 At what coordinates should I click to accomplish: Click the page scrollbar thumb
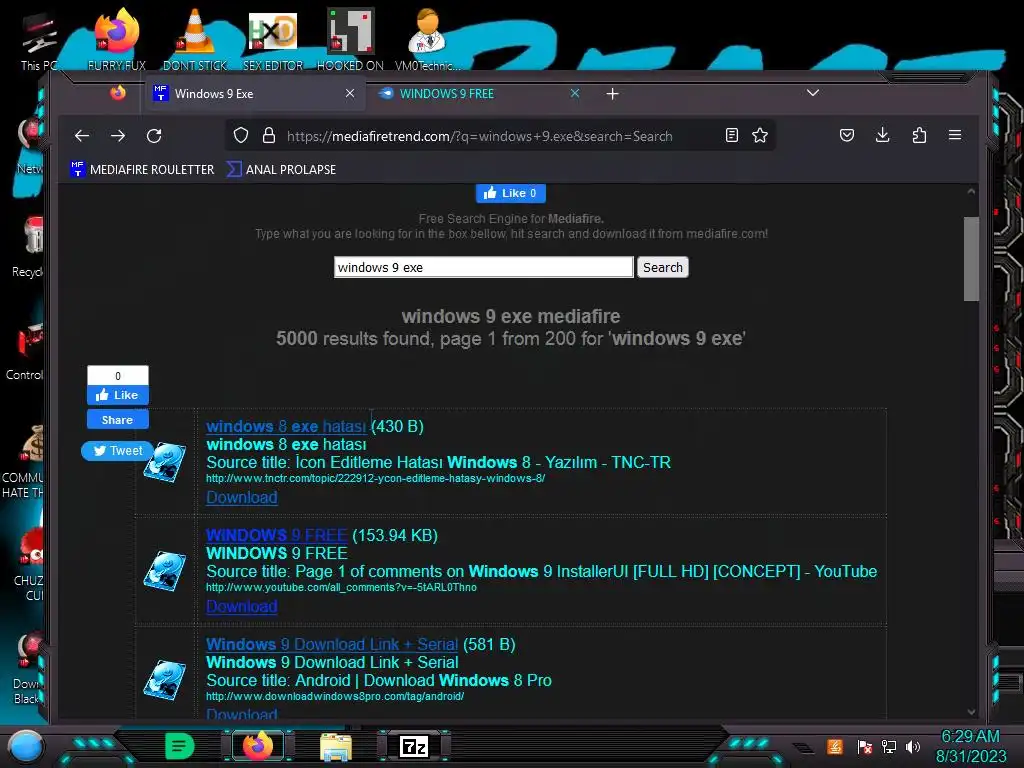pos(971,259)
